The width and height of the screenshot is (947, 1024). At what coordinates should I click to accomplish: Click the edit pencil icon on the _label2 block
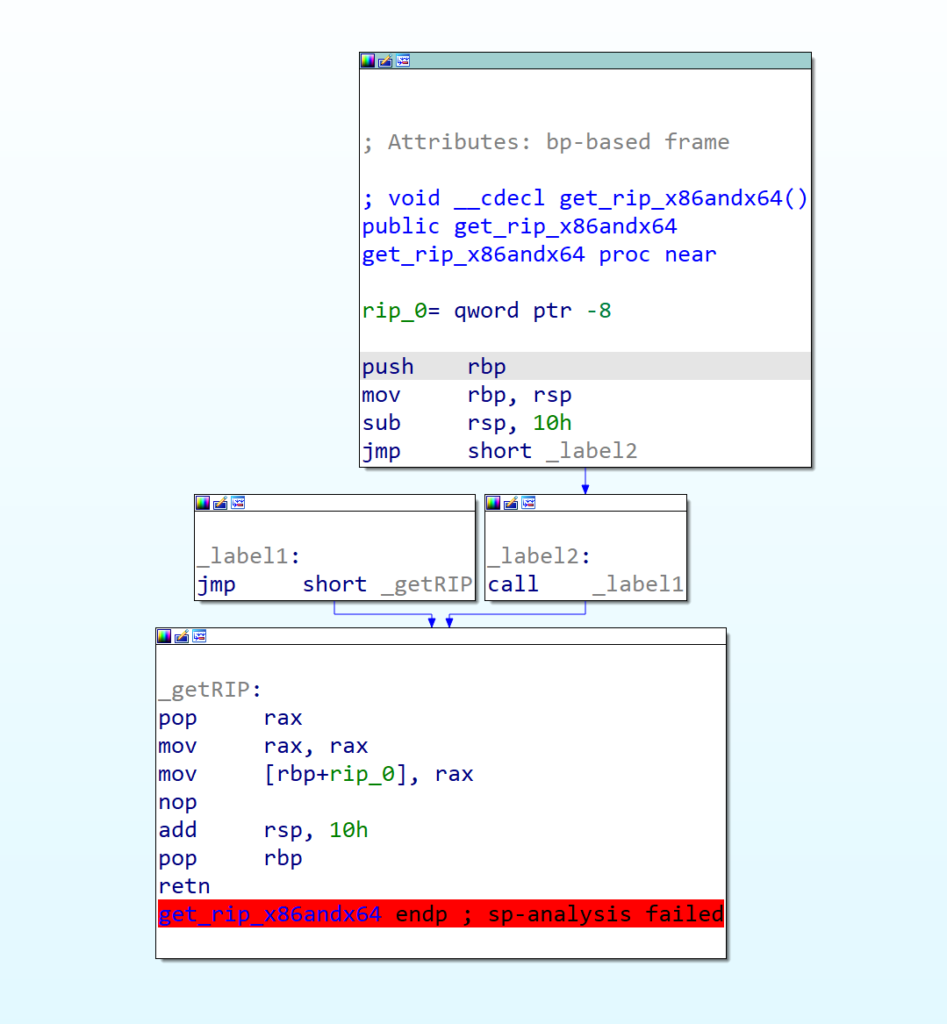(511, 503)
